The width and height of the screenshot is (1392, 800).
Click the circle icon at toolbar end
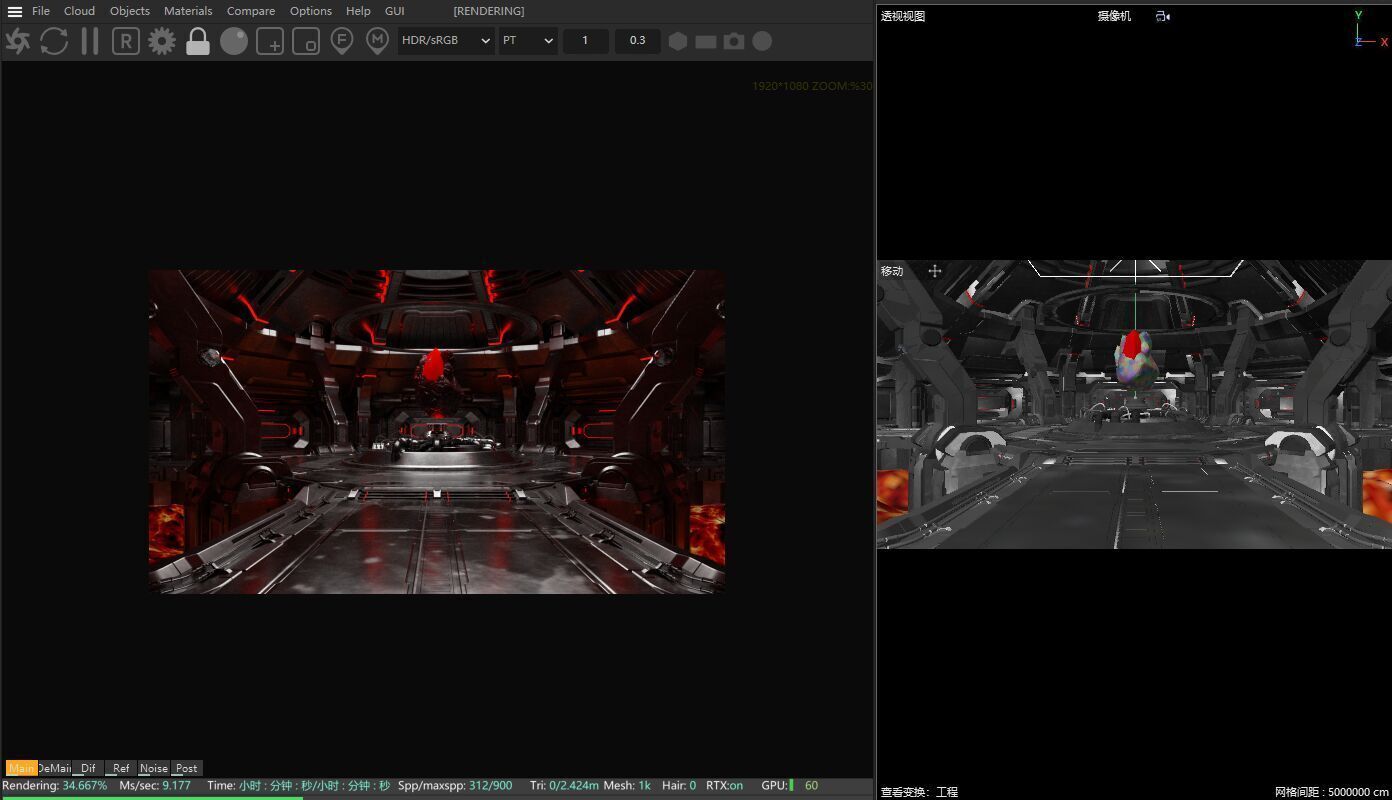point(762,41)
